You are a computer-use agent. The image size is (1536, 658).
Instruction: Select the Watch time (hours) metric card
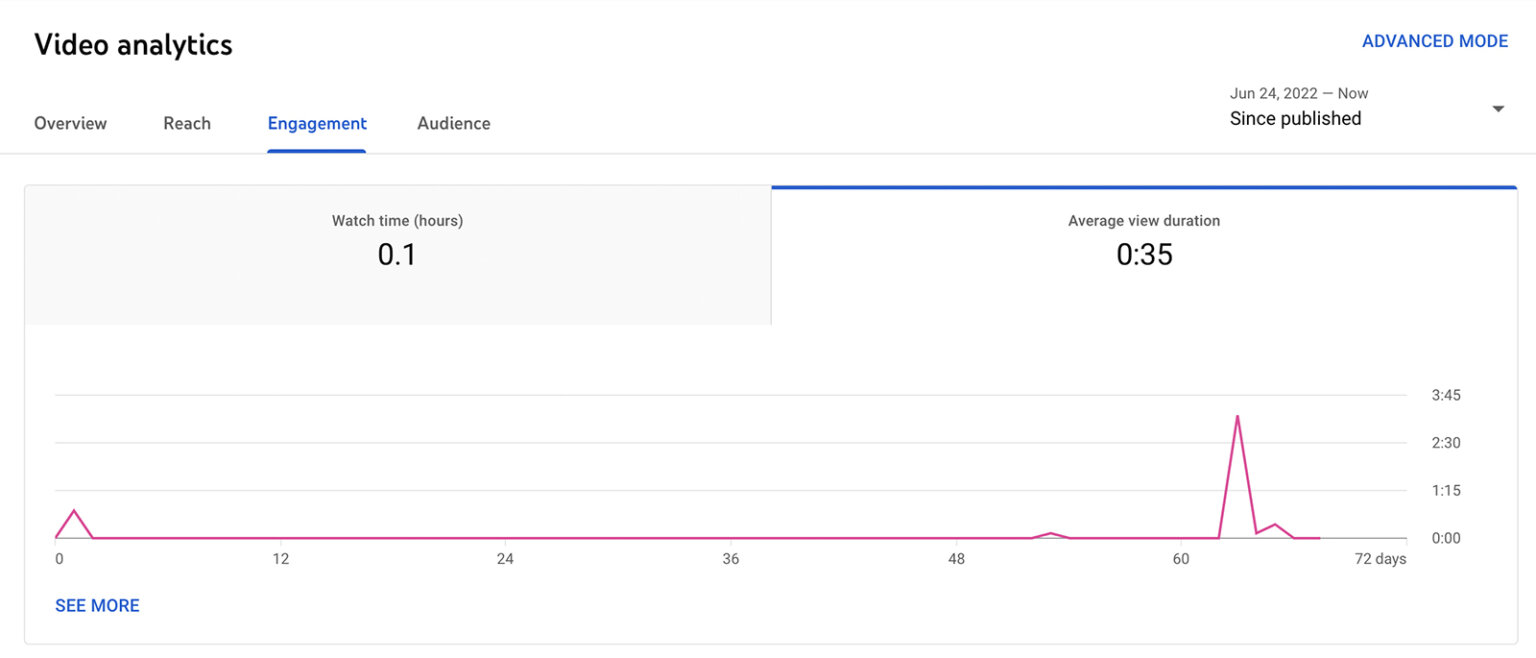397,253
